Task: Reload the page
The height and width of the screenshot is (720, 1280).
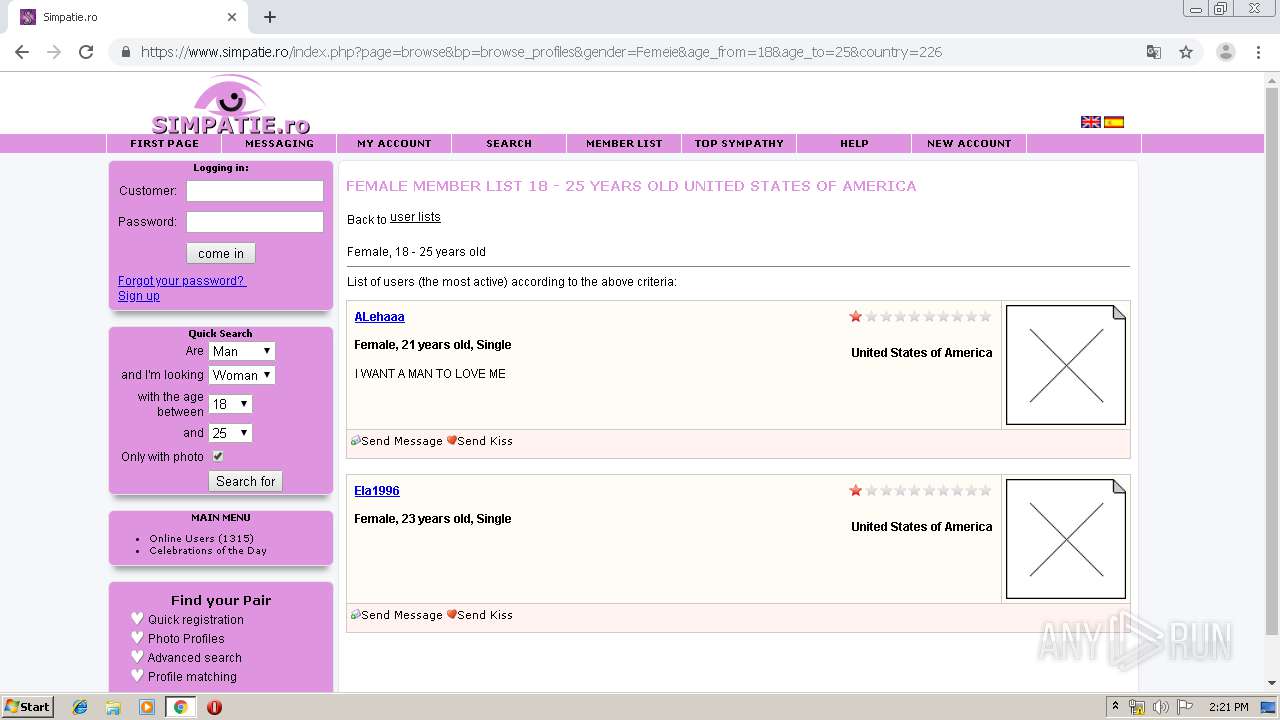Action: (x=86, y=52)
